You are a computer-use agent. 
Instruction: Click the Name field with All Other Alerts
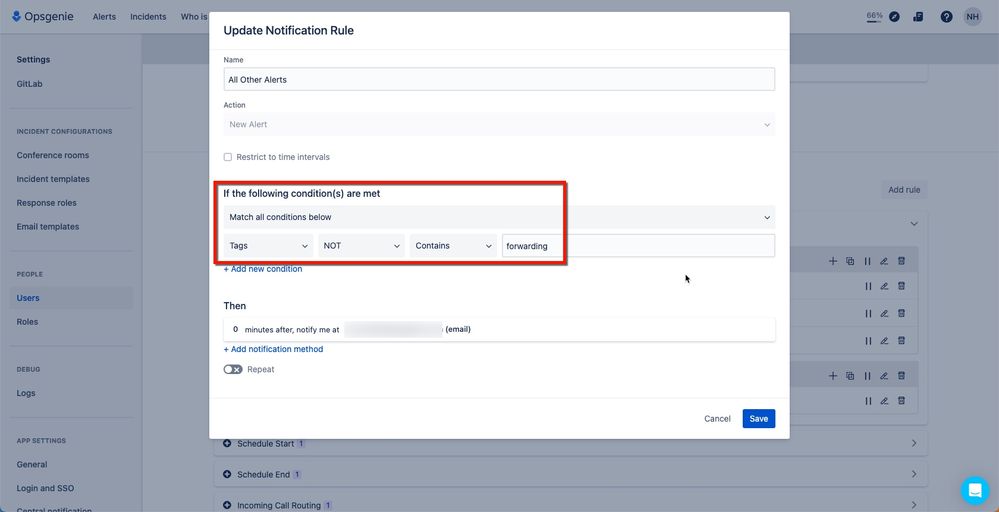pos(499,80)
